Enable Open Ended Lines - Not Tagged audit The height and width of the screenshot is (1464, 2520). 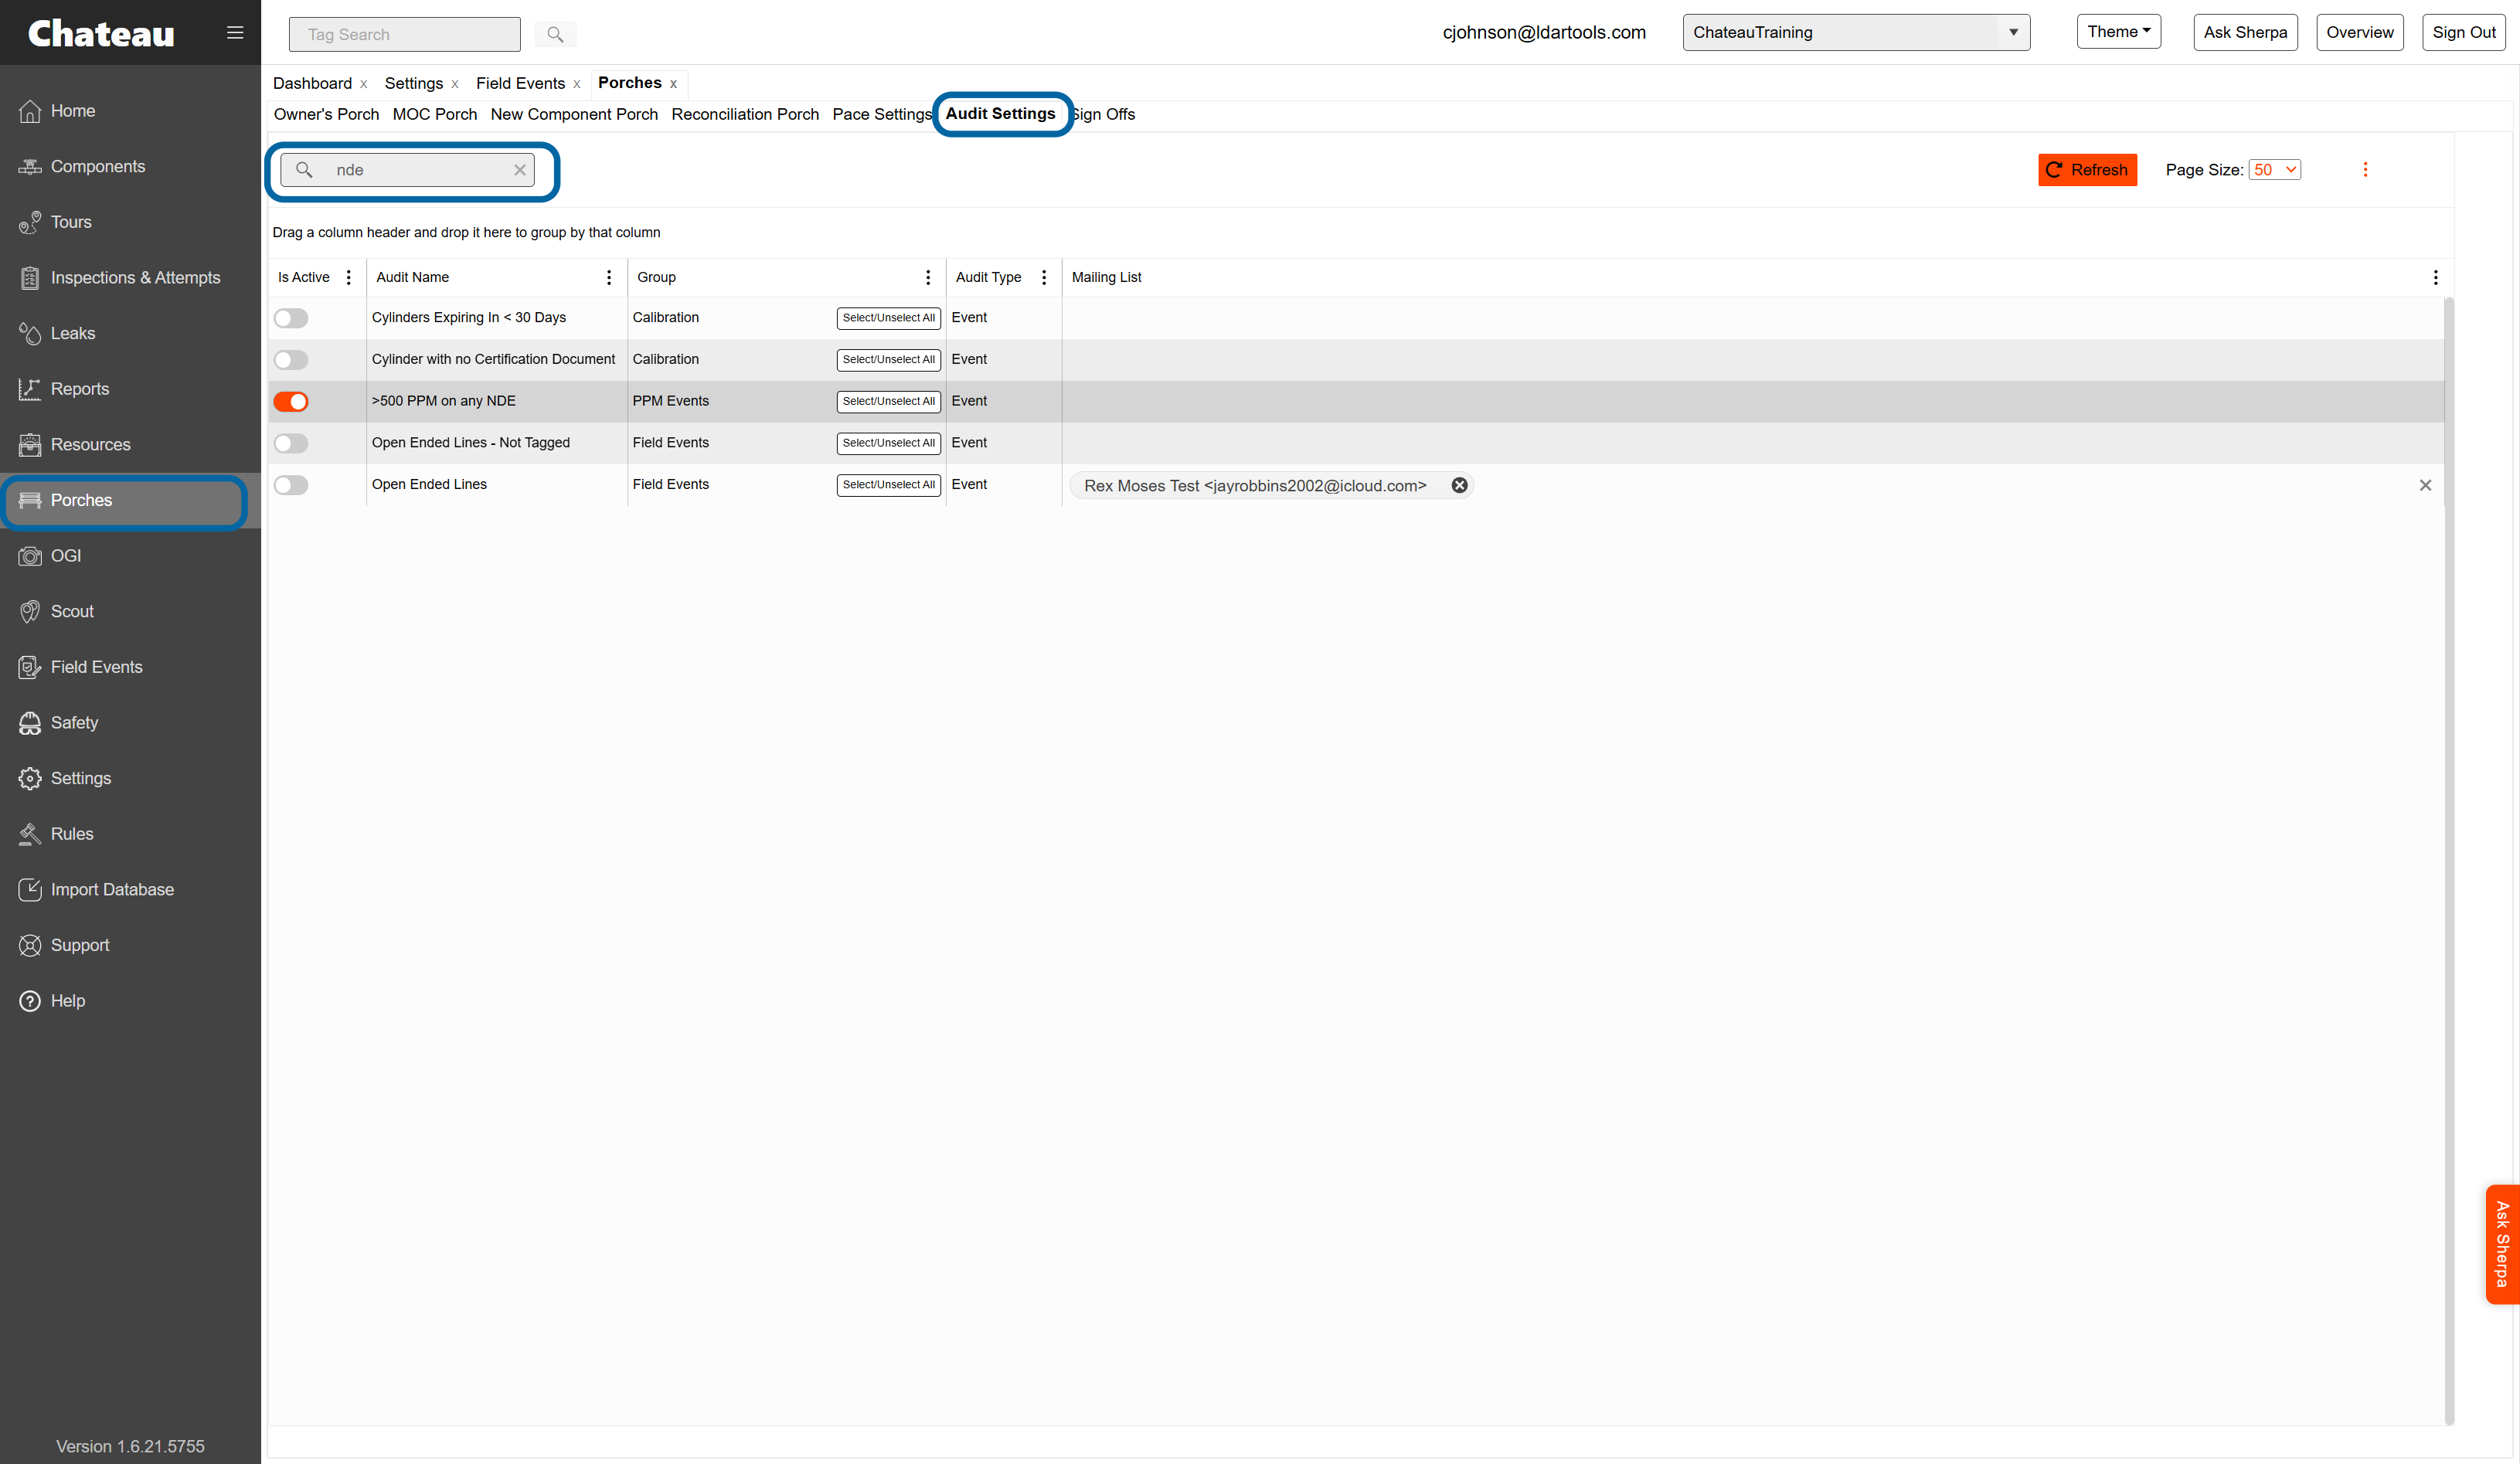(291, 443)
